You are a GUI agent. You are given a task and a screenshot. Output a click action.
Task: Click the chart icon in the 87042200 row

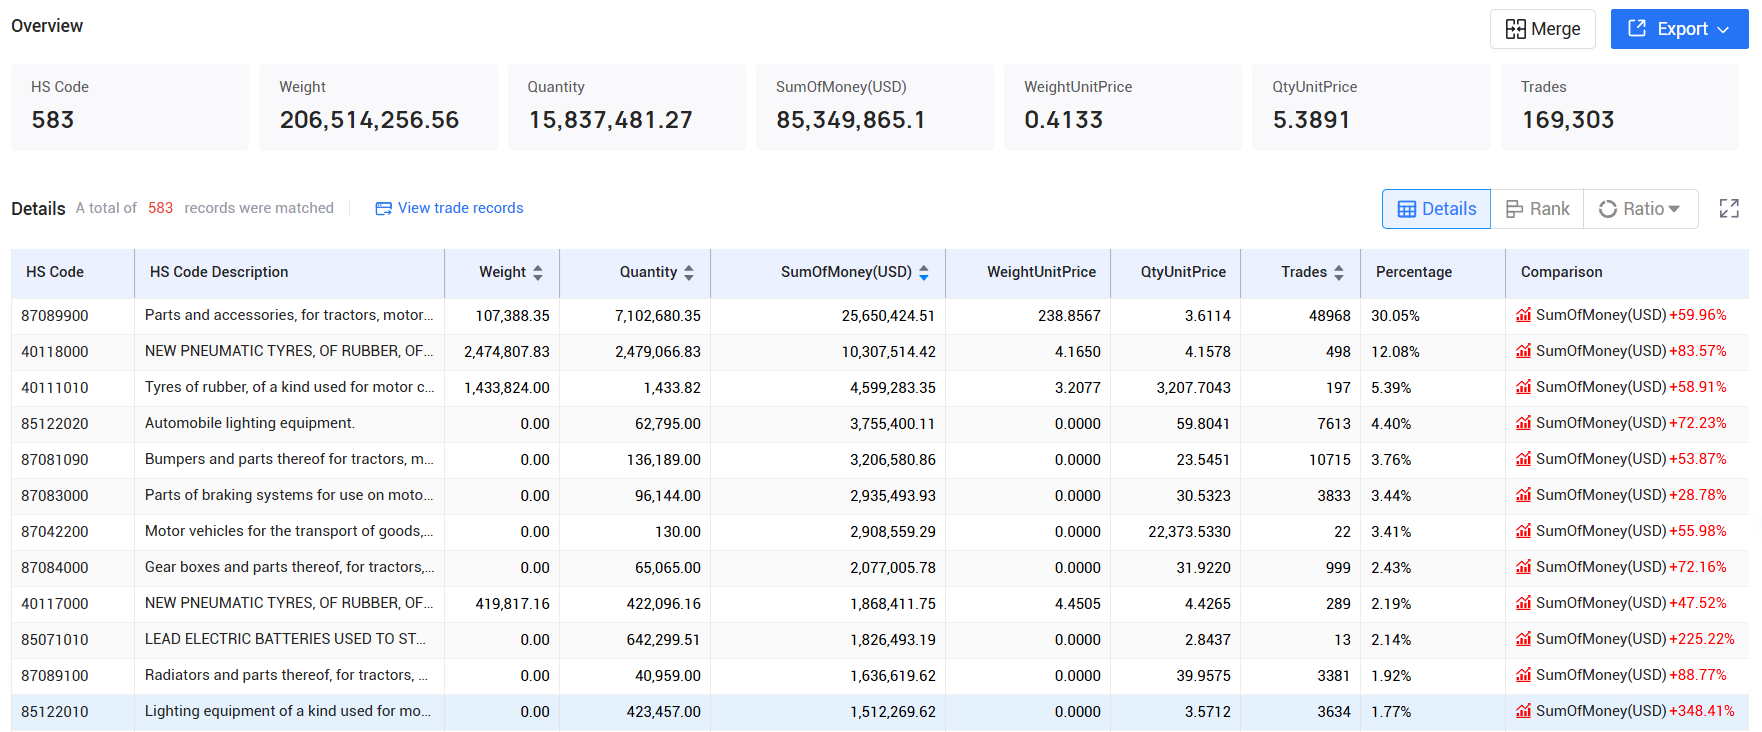click(1523, 531)
